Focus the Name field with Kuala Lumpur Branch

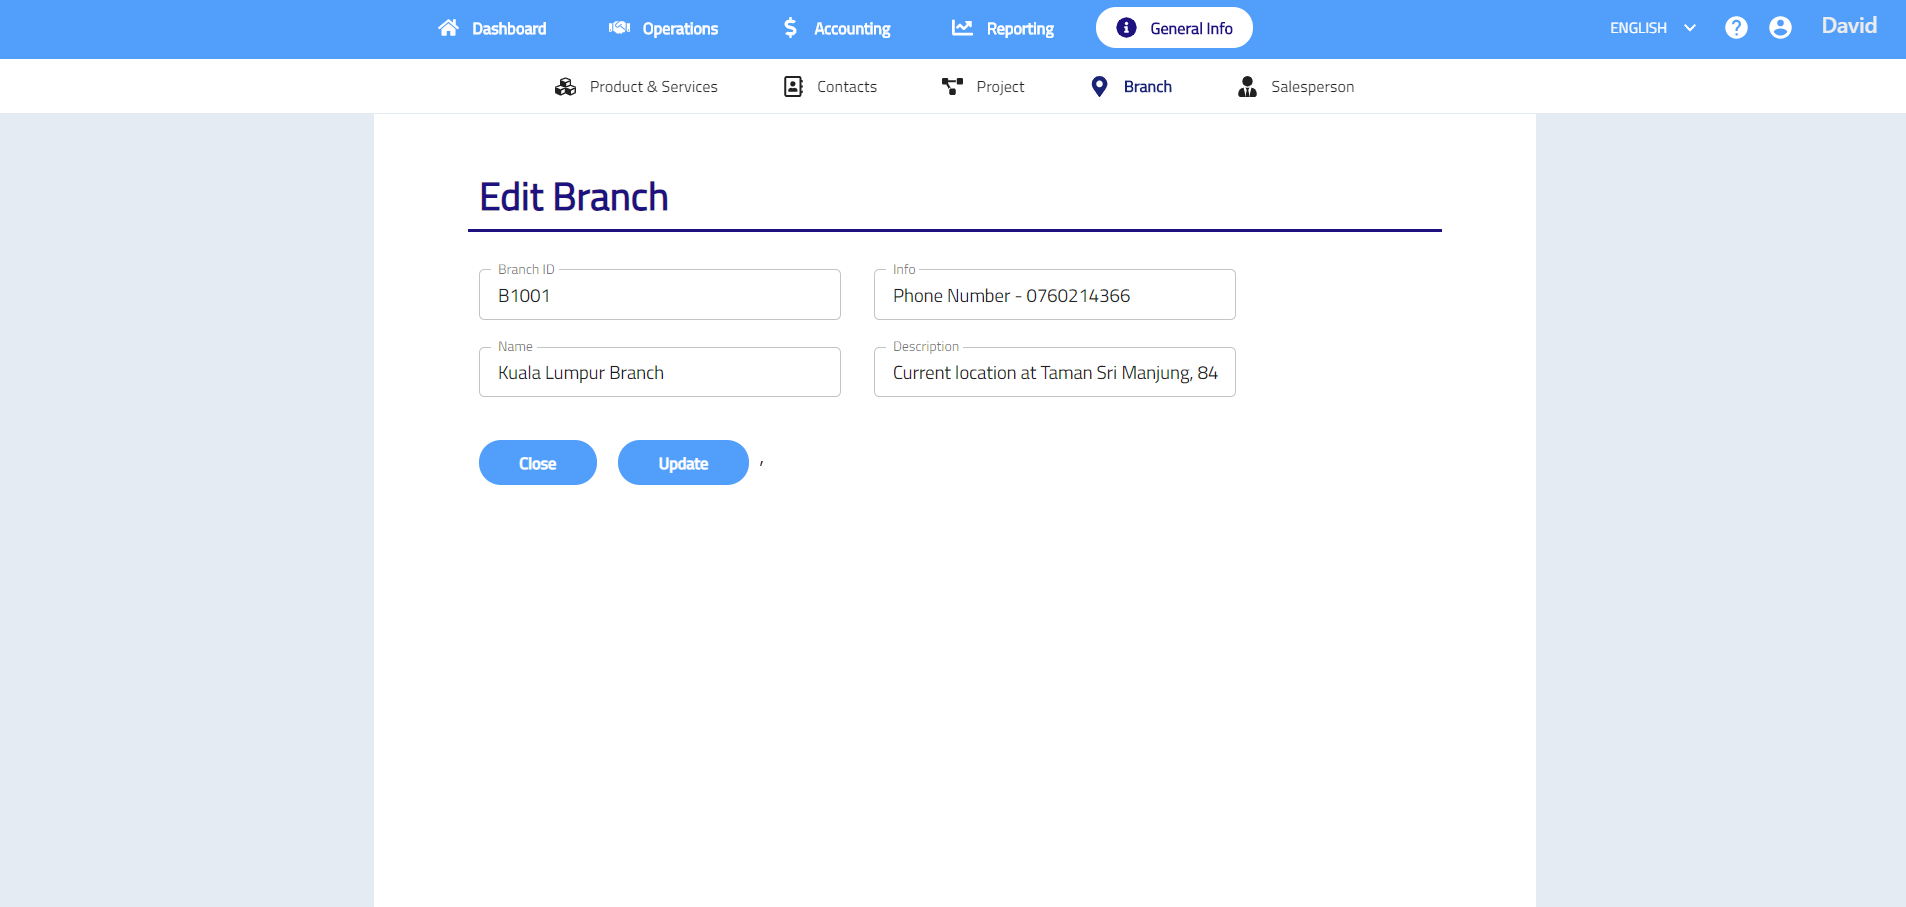(x=660, y=373)
